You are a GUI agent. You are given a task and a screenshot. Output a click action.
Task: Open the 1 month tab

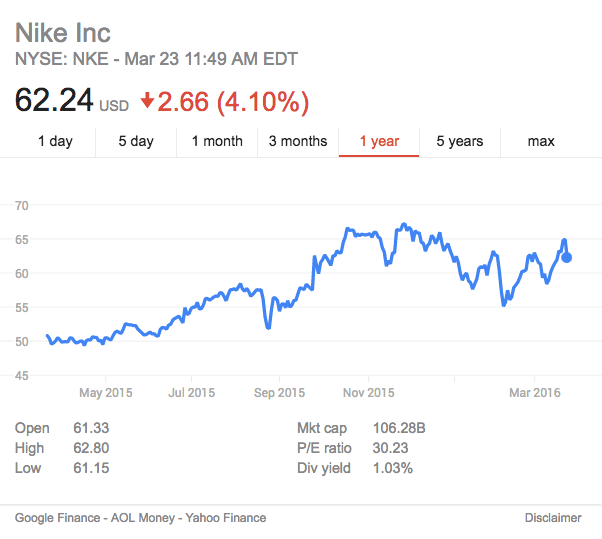point(217,141)
